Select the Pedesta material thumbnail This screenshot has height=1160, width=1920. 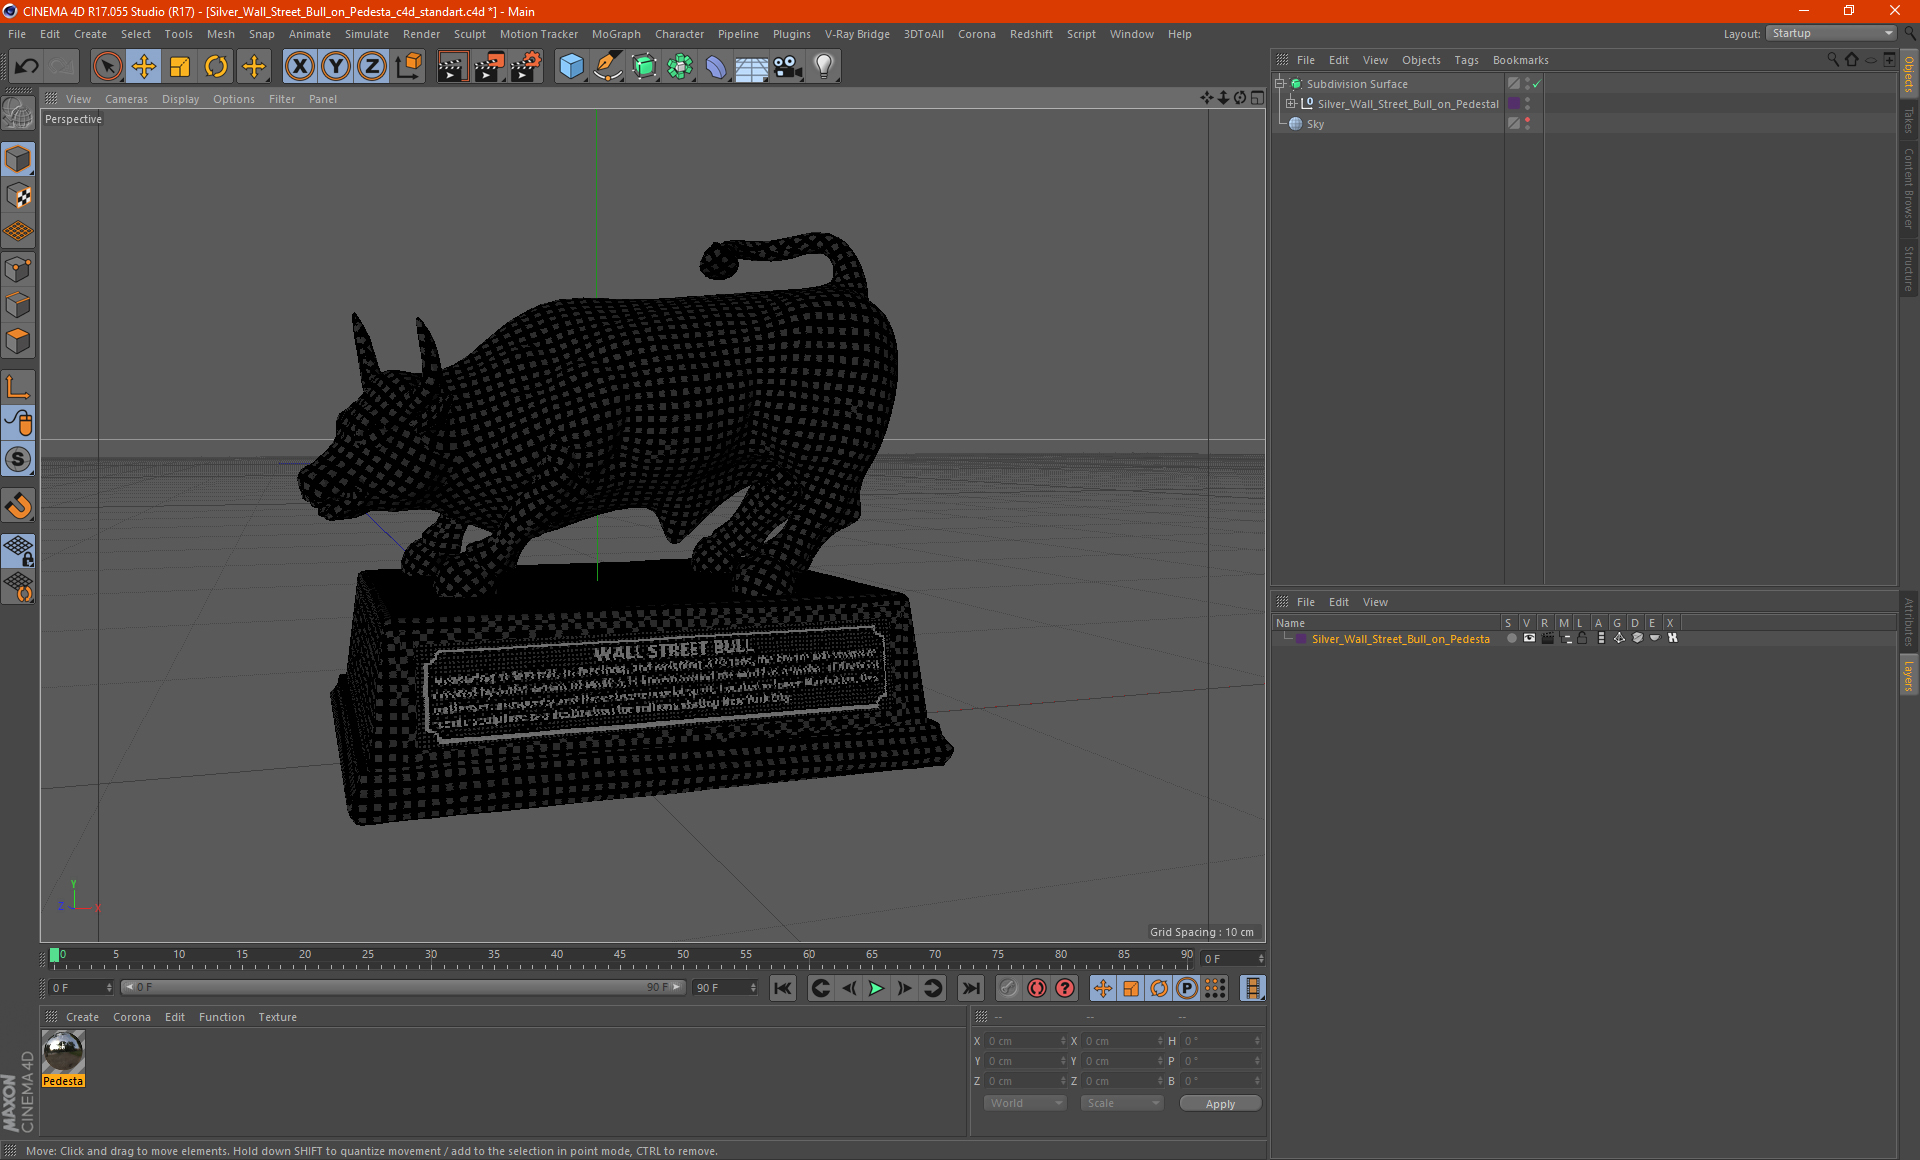tap(63, 1052)
